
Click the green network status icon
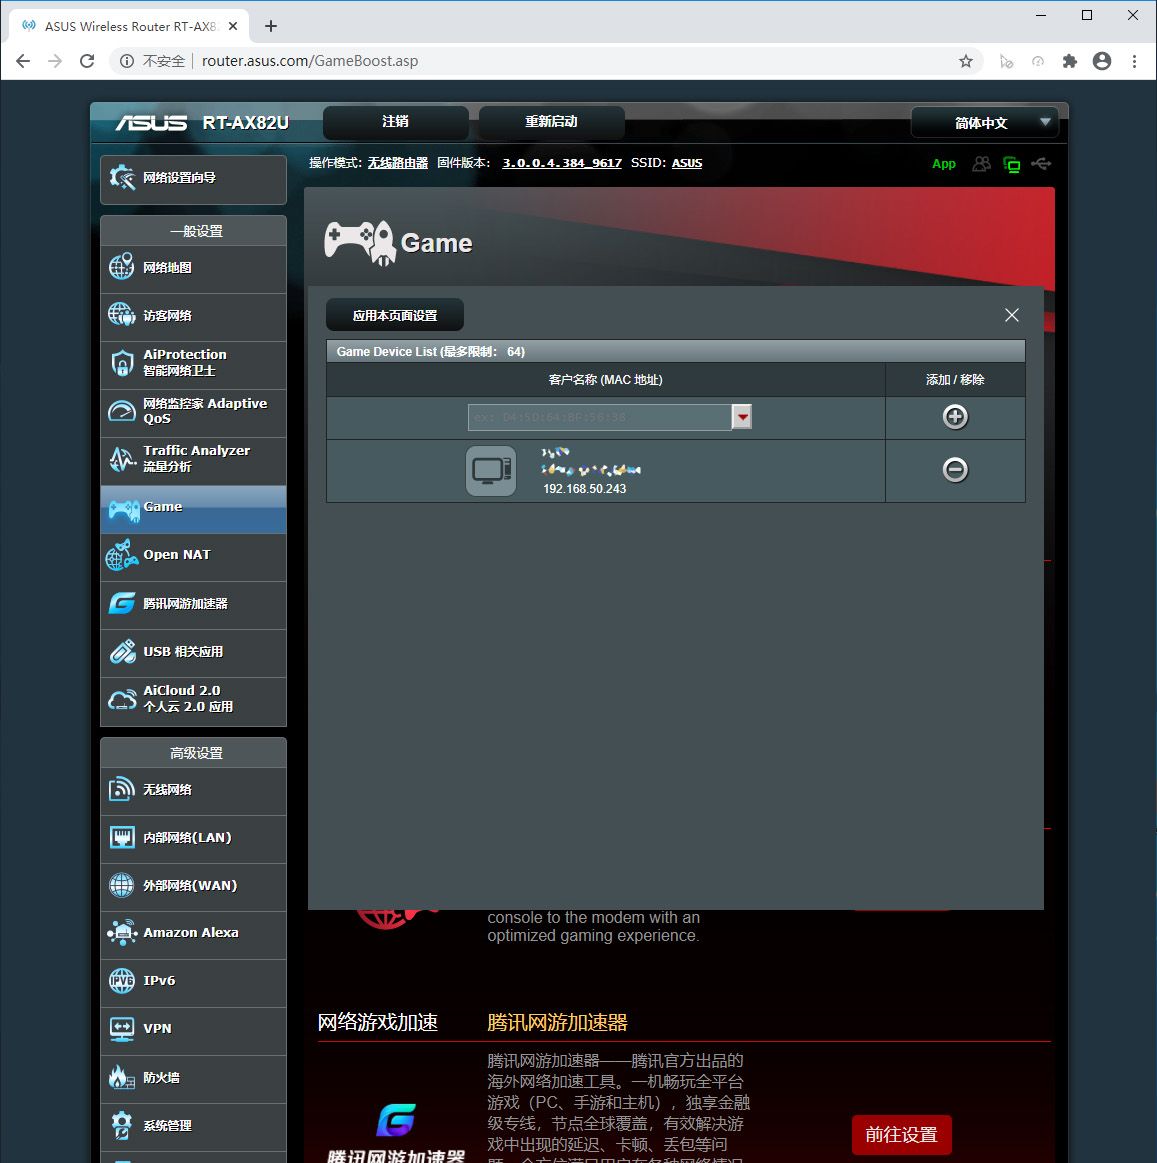(x=1011, y=164)
